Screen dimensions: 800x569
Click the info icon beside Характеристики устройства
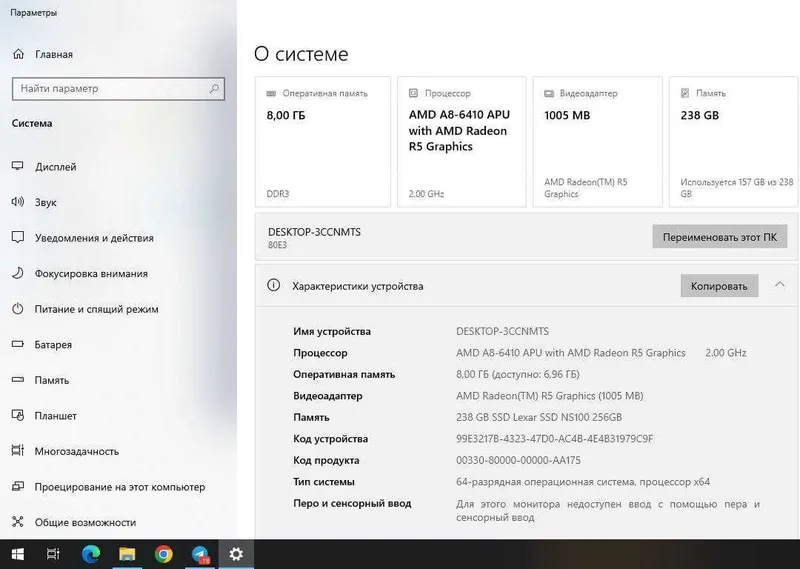tap(273, 285)
